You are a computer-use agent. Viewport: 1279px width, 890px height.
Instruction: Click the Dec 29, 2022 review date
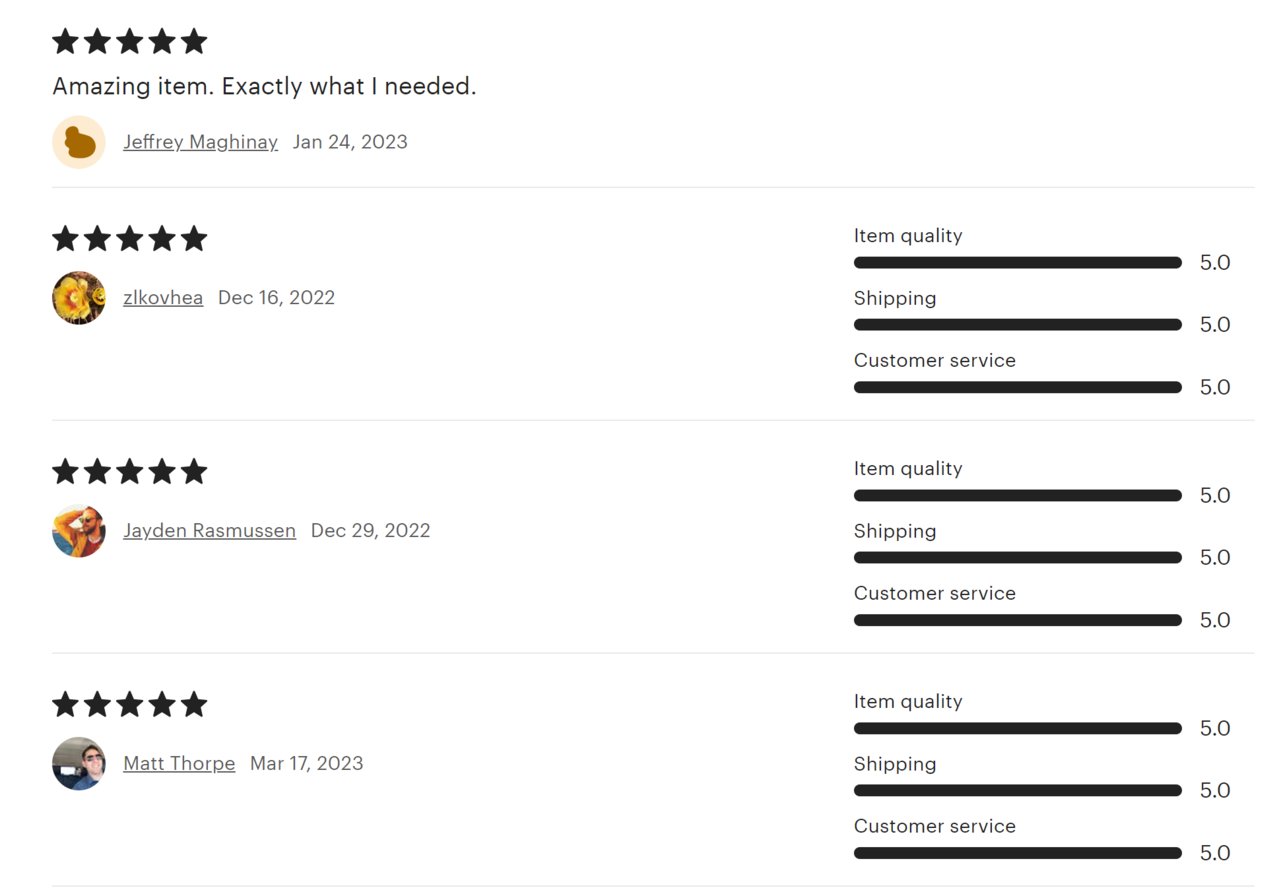pyautogui.click(x=370, y=531)
